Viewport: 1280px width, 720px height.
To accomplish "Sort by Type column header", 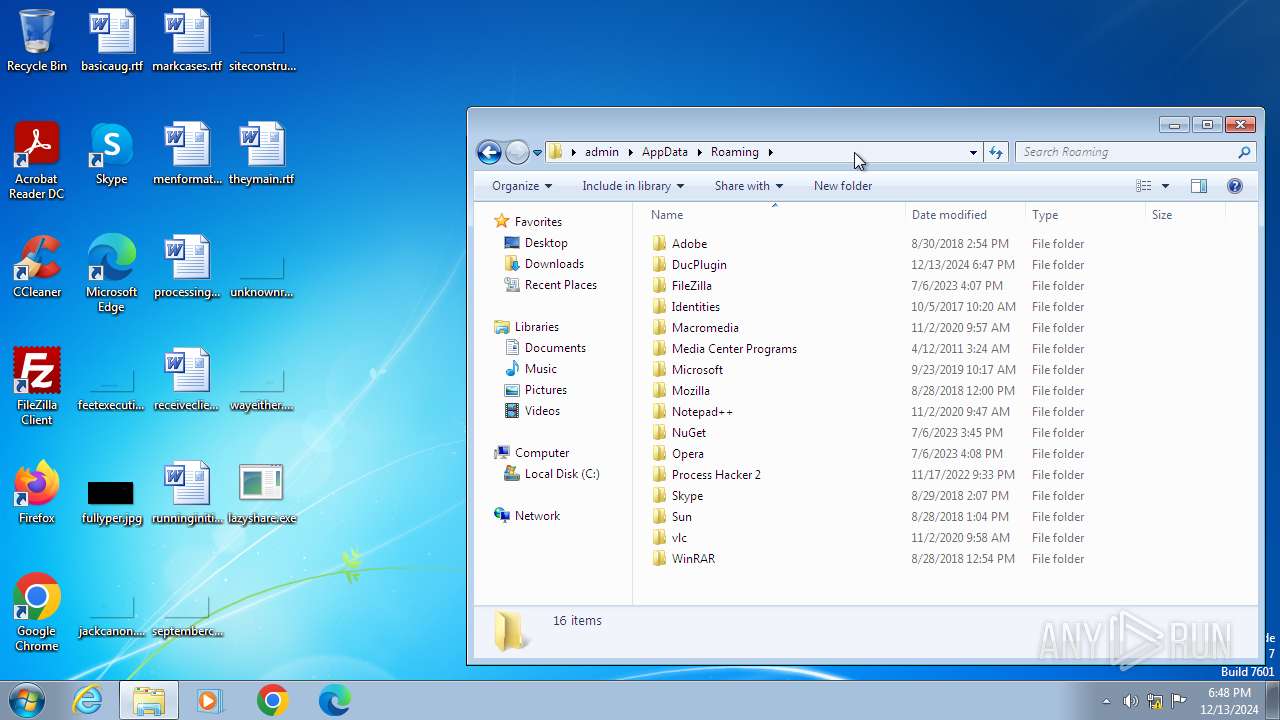I will [x=1085, y=215].
